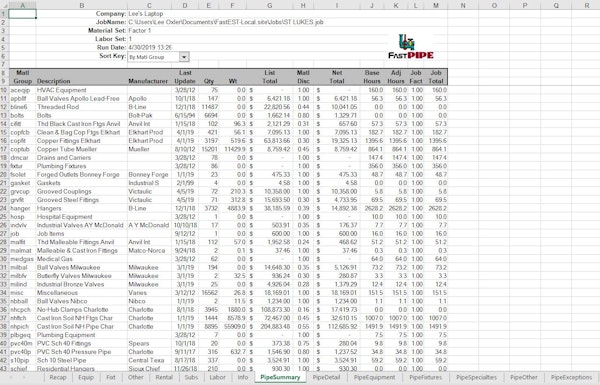Viewport: 600px width, 385px height.
Task: Select the Net Total header cell
Action: [337, 77]
